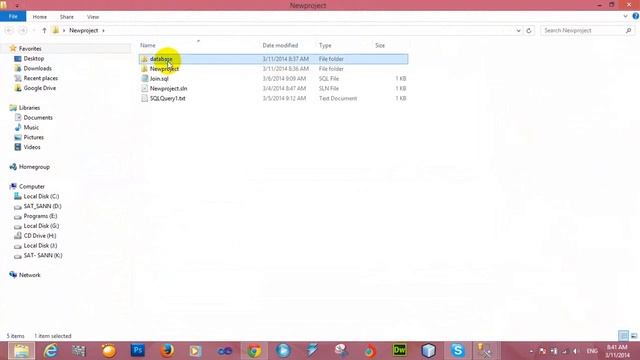The height and width of the screenshot is (360, 640).
Task: Click the Back navigation arrow
Action: (x=9, y=31)
